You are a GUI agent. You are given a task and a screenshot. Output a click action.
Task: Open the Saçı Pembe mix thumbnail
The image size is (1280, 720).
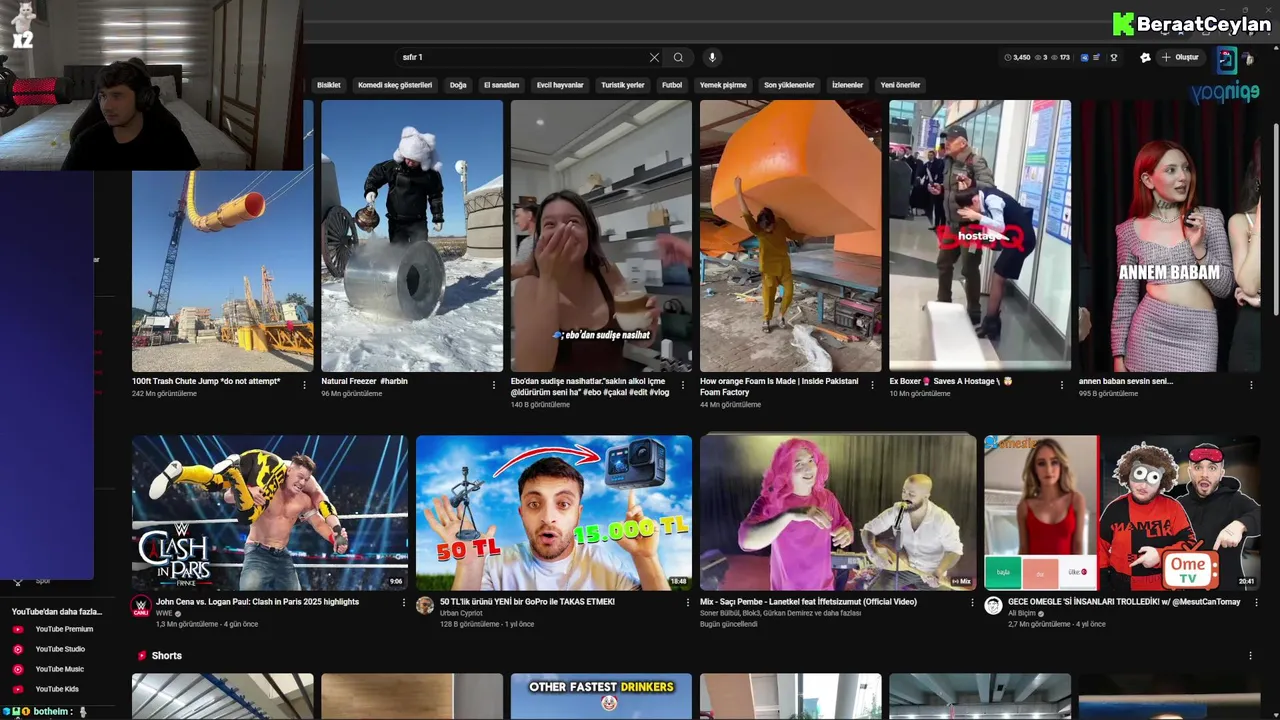(x=838, y=512)
